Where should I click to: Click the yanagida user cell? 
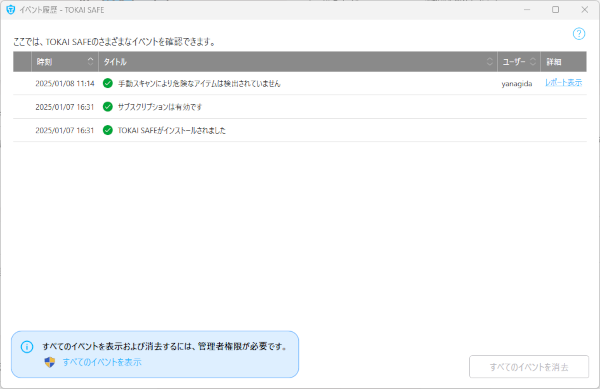(517, 84)
